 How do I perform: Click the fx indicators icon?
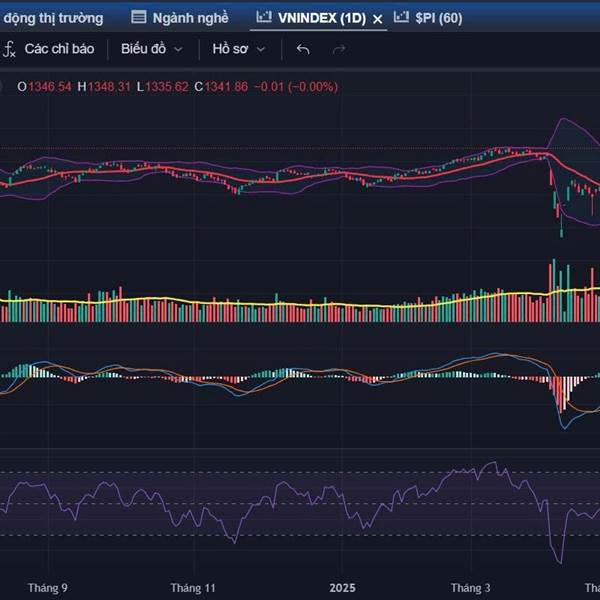pos(8,49)
